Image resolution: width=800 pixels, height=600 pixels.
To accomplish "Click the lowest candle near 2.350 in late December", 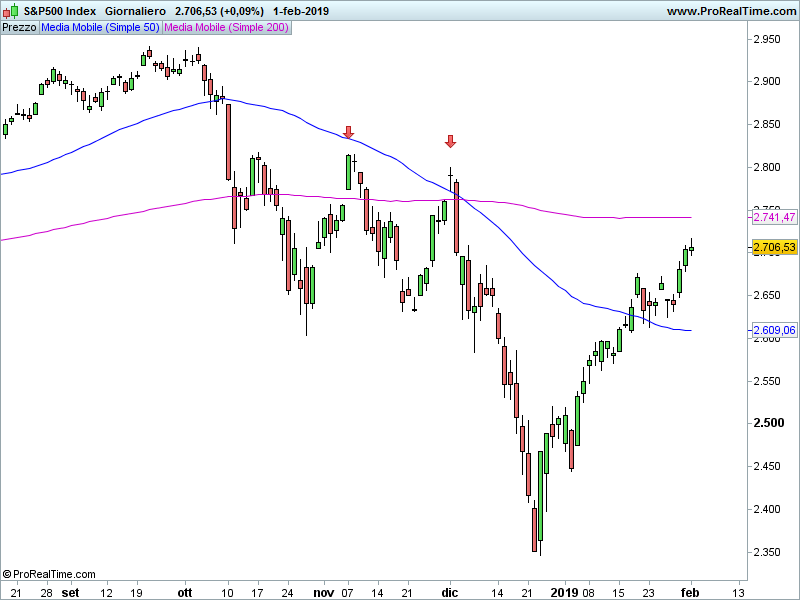I will [534, 530].
